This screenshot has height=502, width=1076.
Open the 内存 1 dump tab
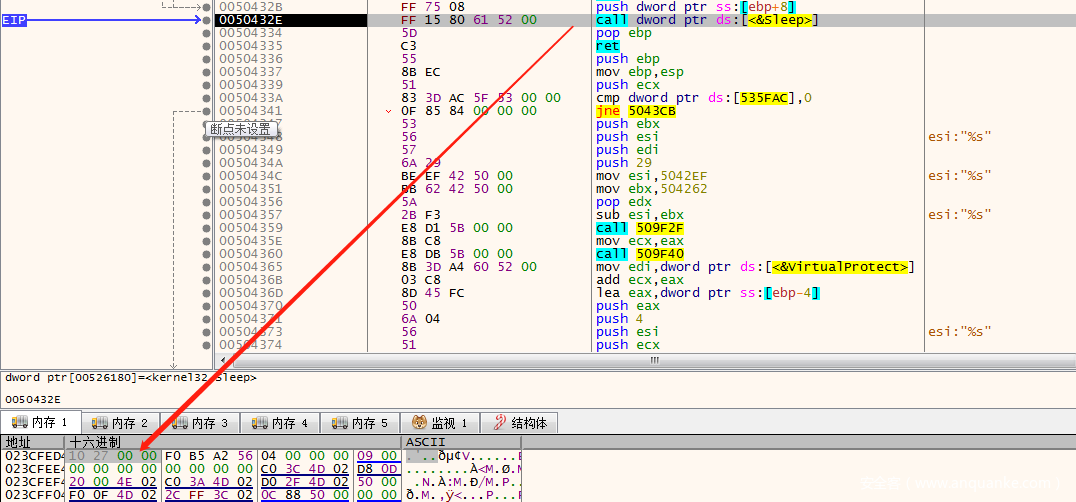coord(40,422)
